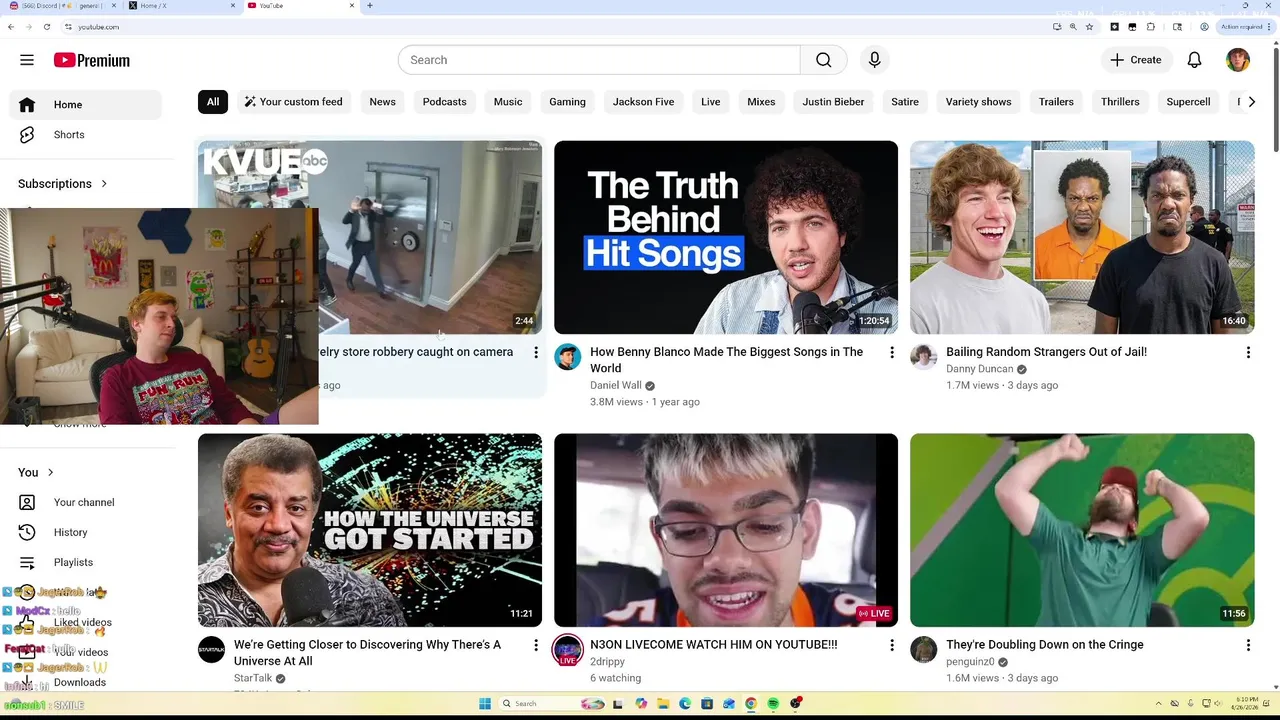Open options for N3ON LIVECOME video

click(x=892, y=646)
